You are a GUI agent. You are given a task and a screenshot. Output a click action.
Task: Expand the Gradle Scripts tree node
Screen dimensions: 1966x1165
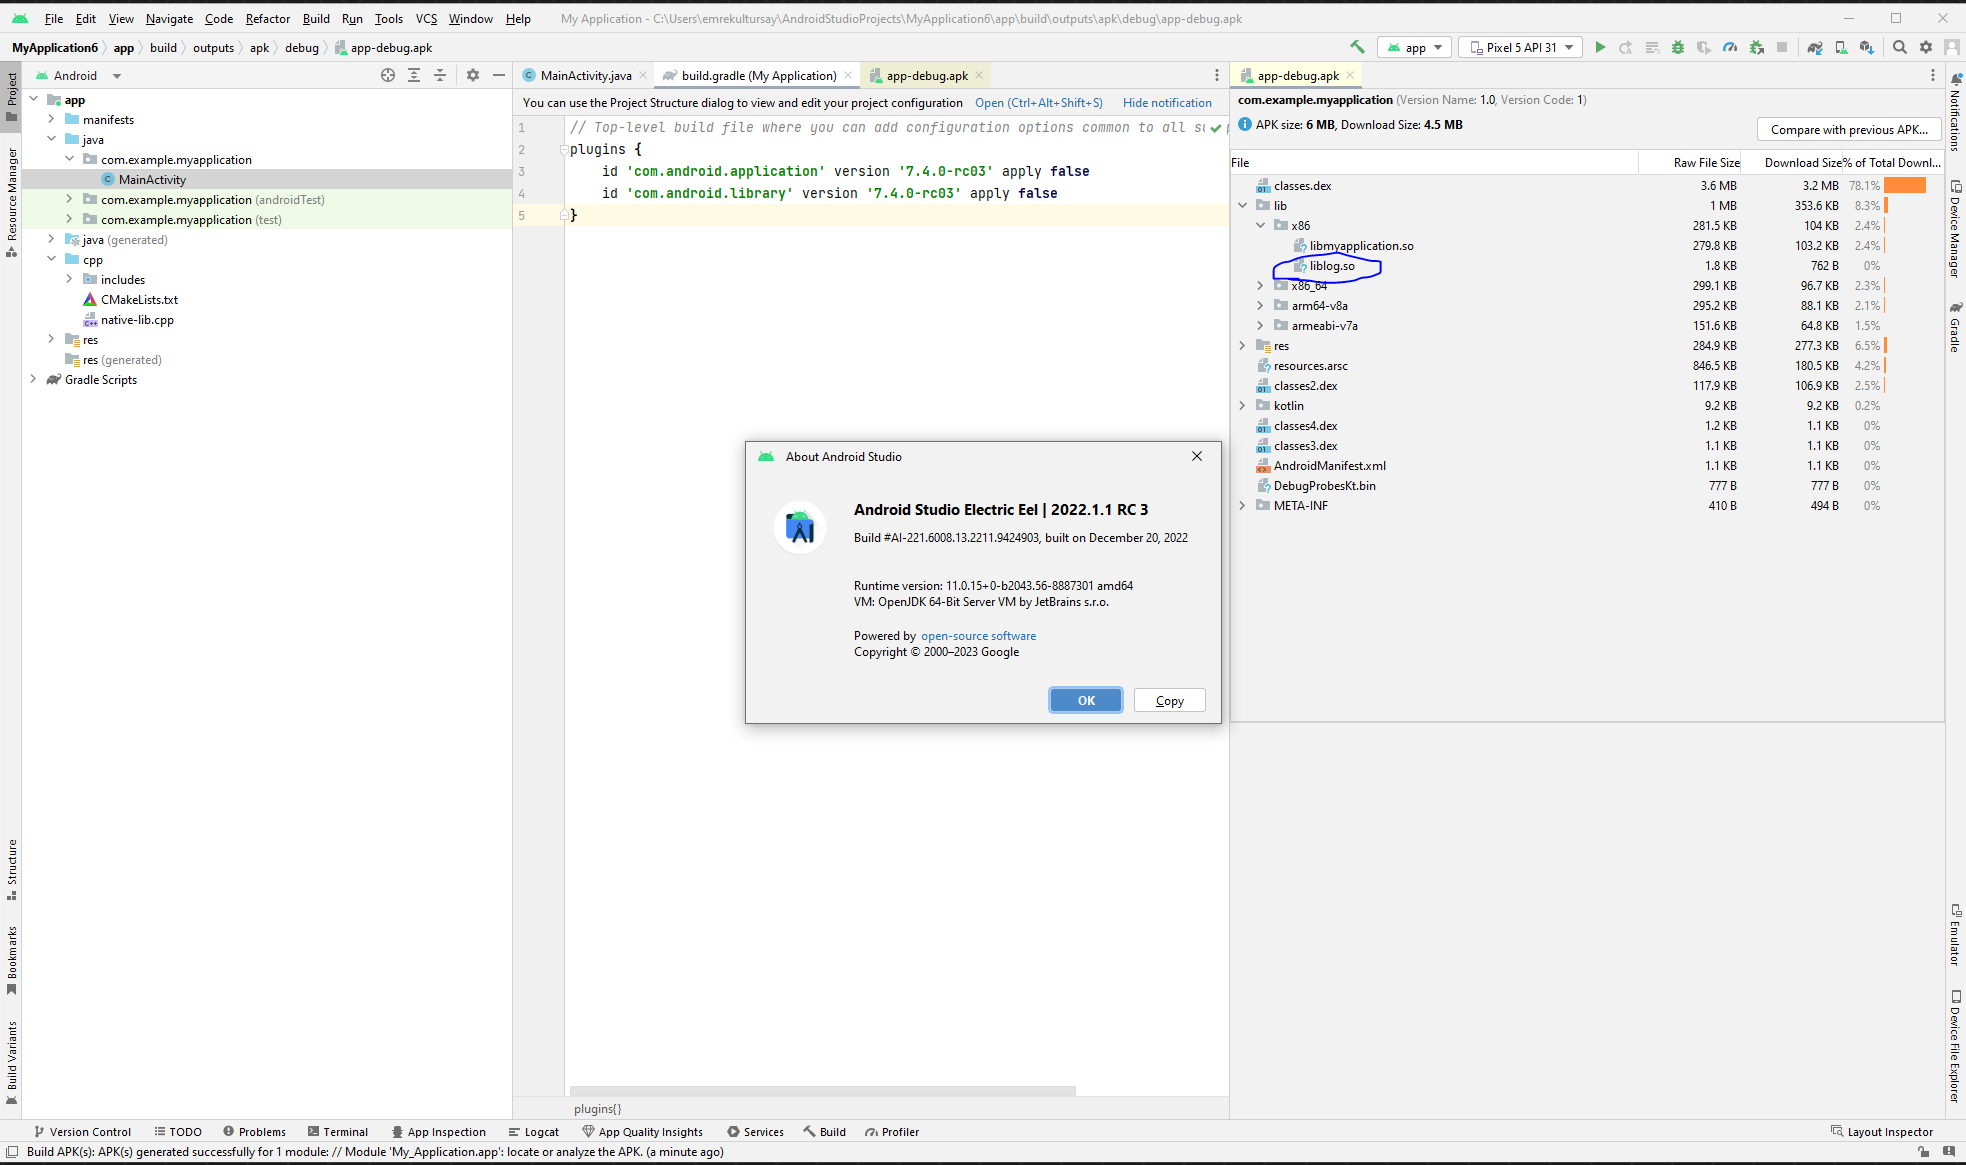coord(34,380)
